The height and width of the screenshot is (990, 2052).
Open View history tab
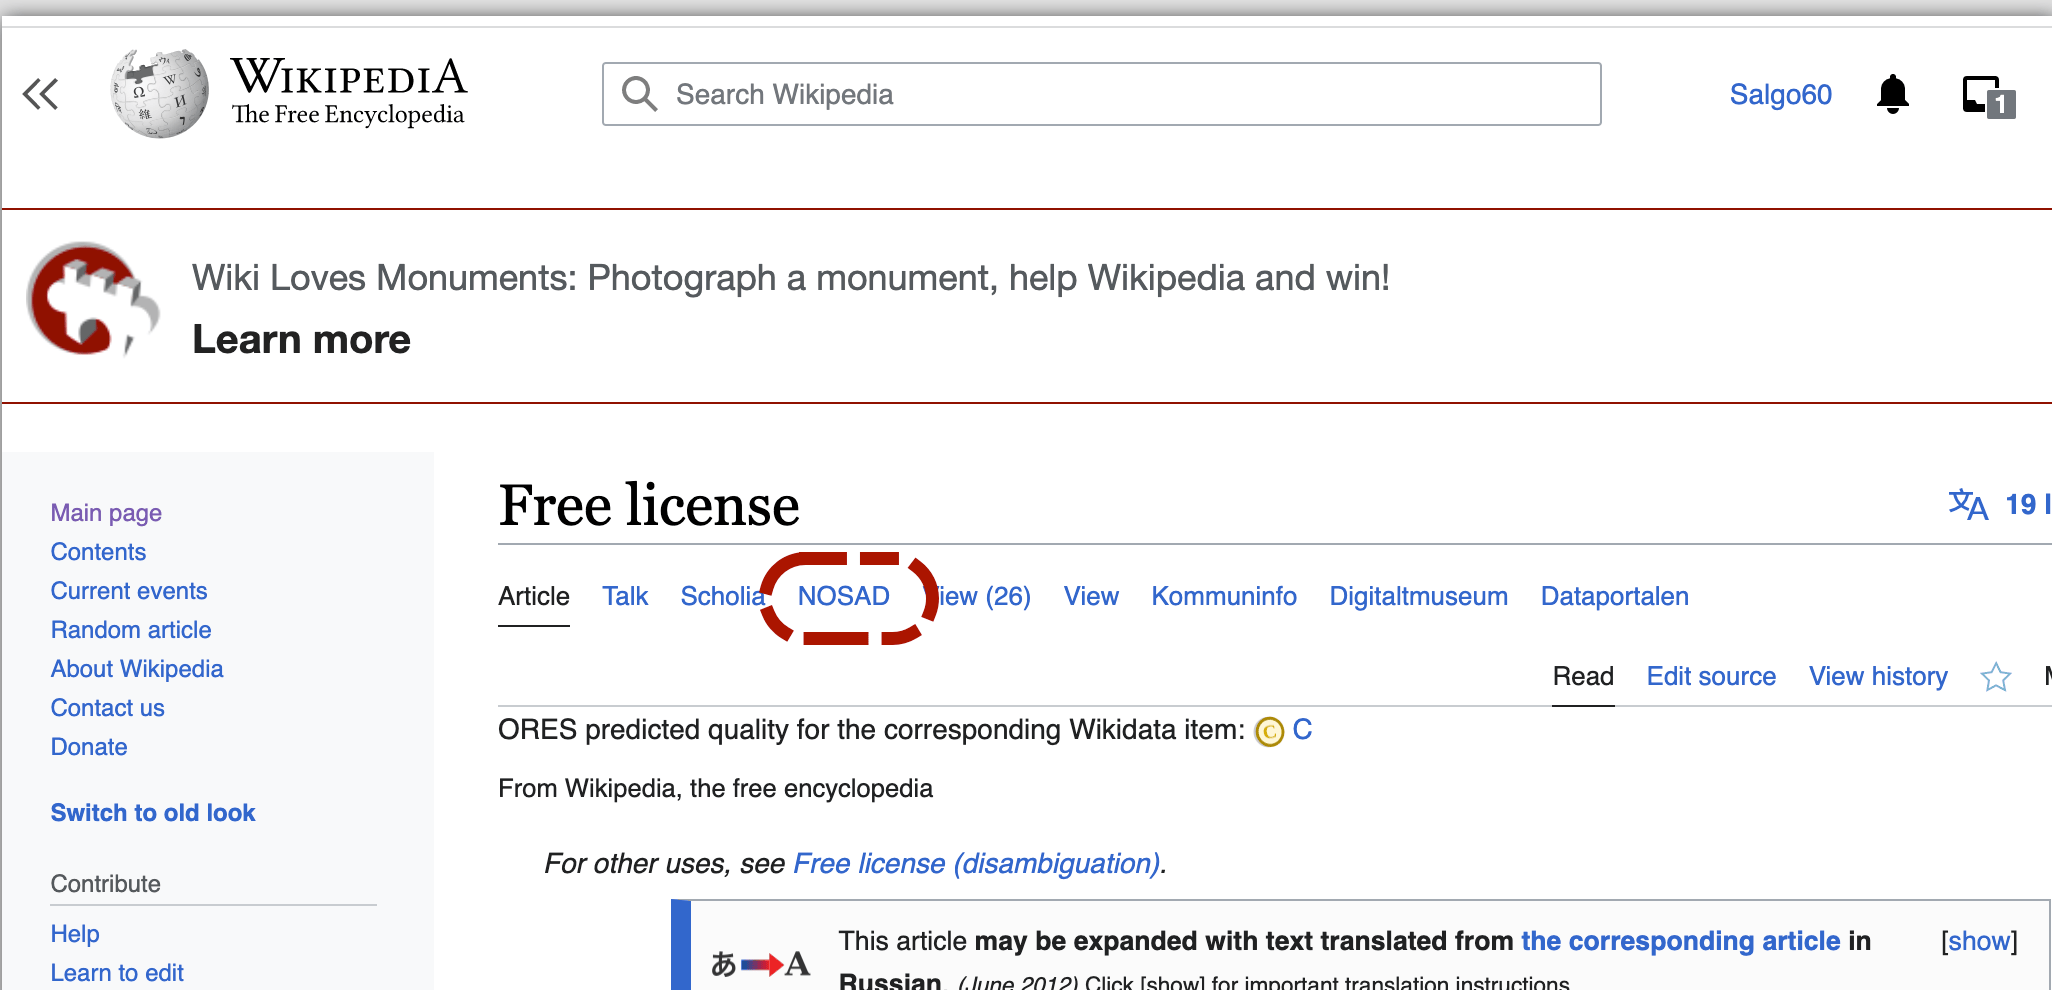(x=1877, y=677)
